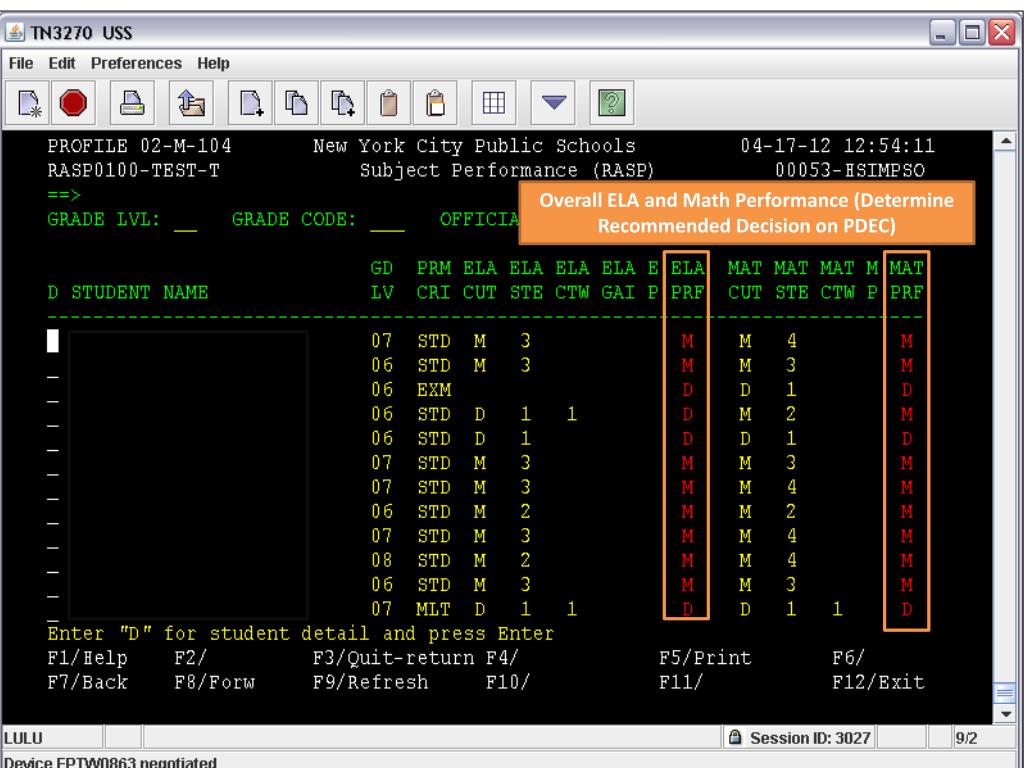Click the Java icon in the title bar
Viewport: 1024px width, 768px height.
(x=14, y=32)
